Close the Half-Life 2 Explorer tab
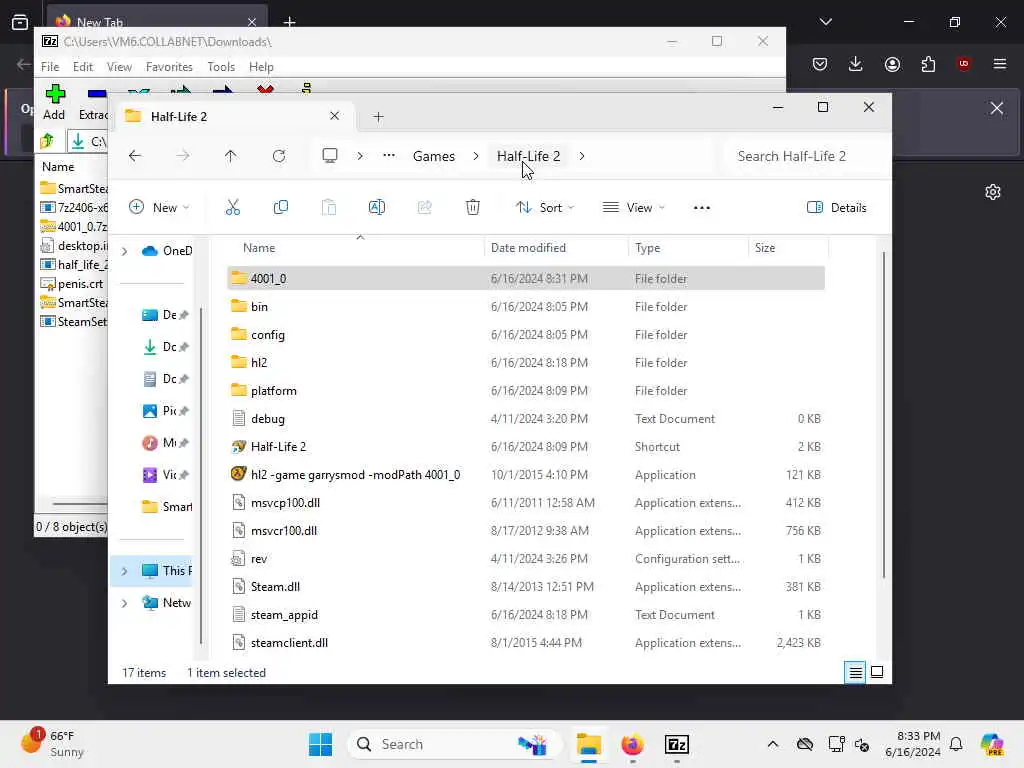 point(334,116)
